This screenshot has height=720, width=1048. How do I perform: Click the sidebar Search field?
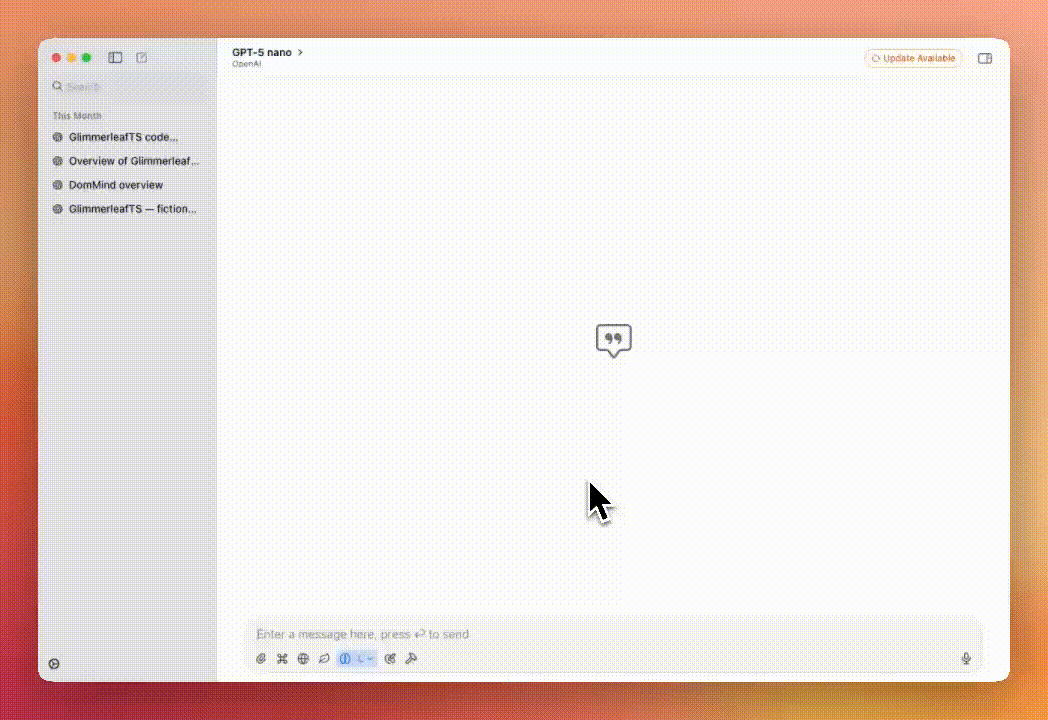coord(130,87)
